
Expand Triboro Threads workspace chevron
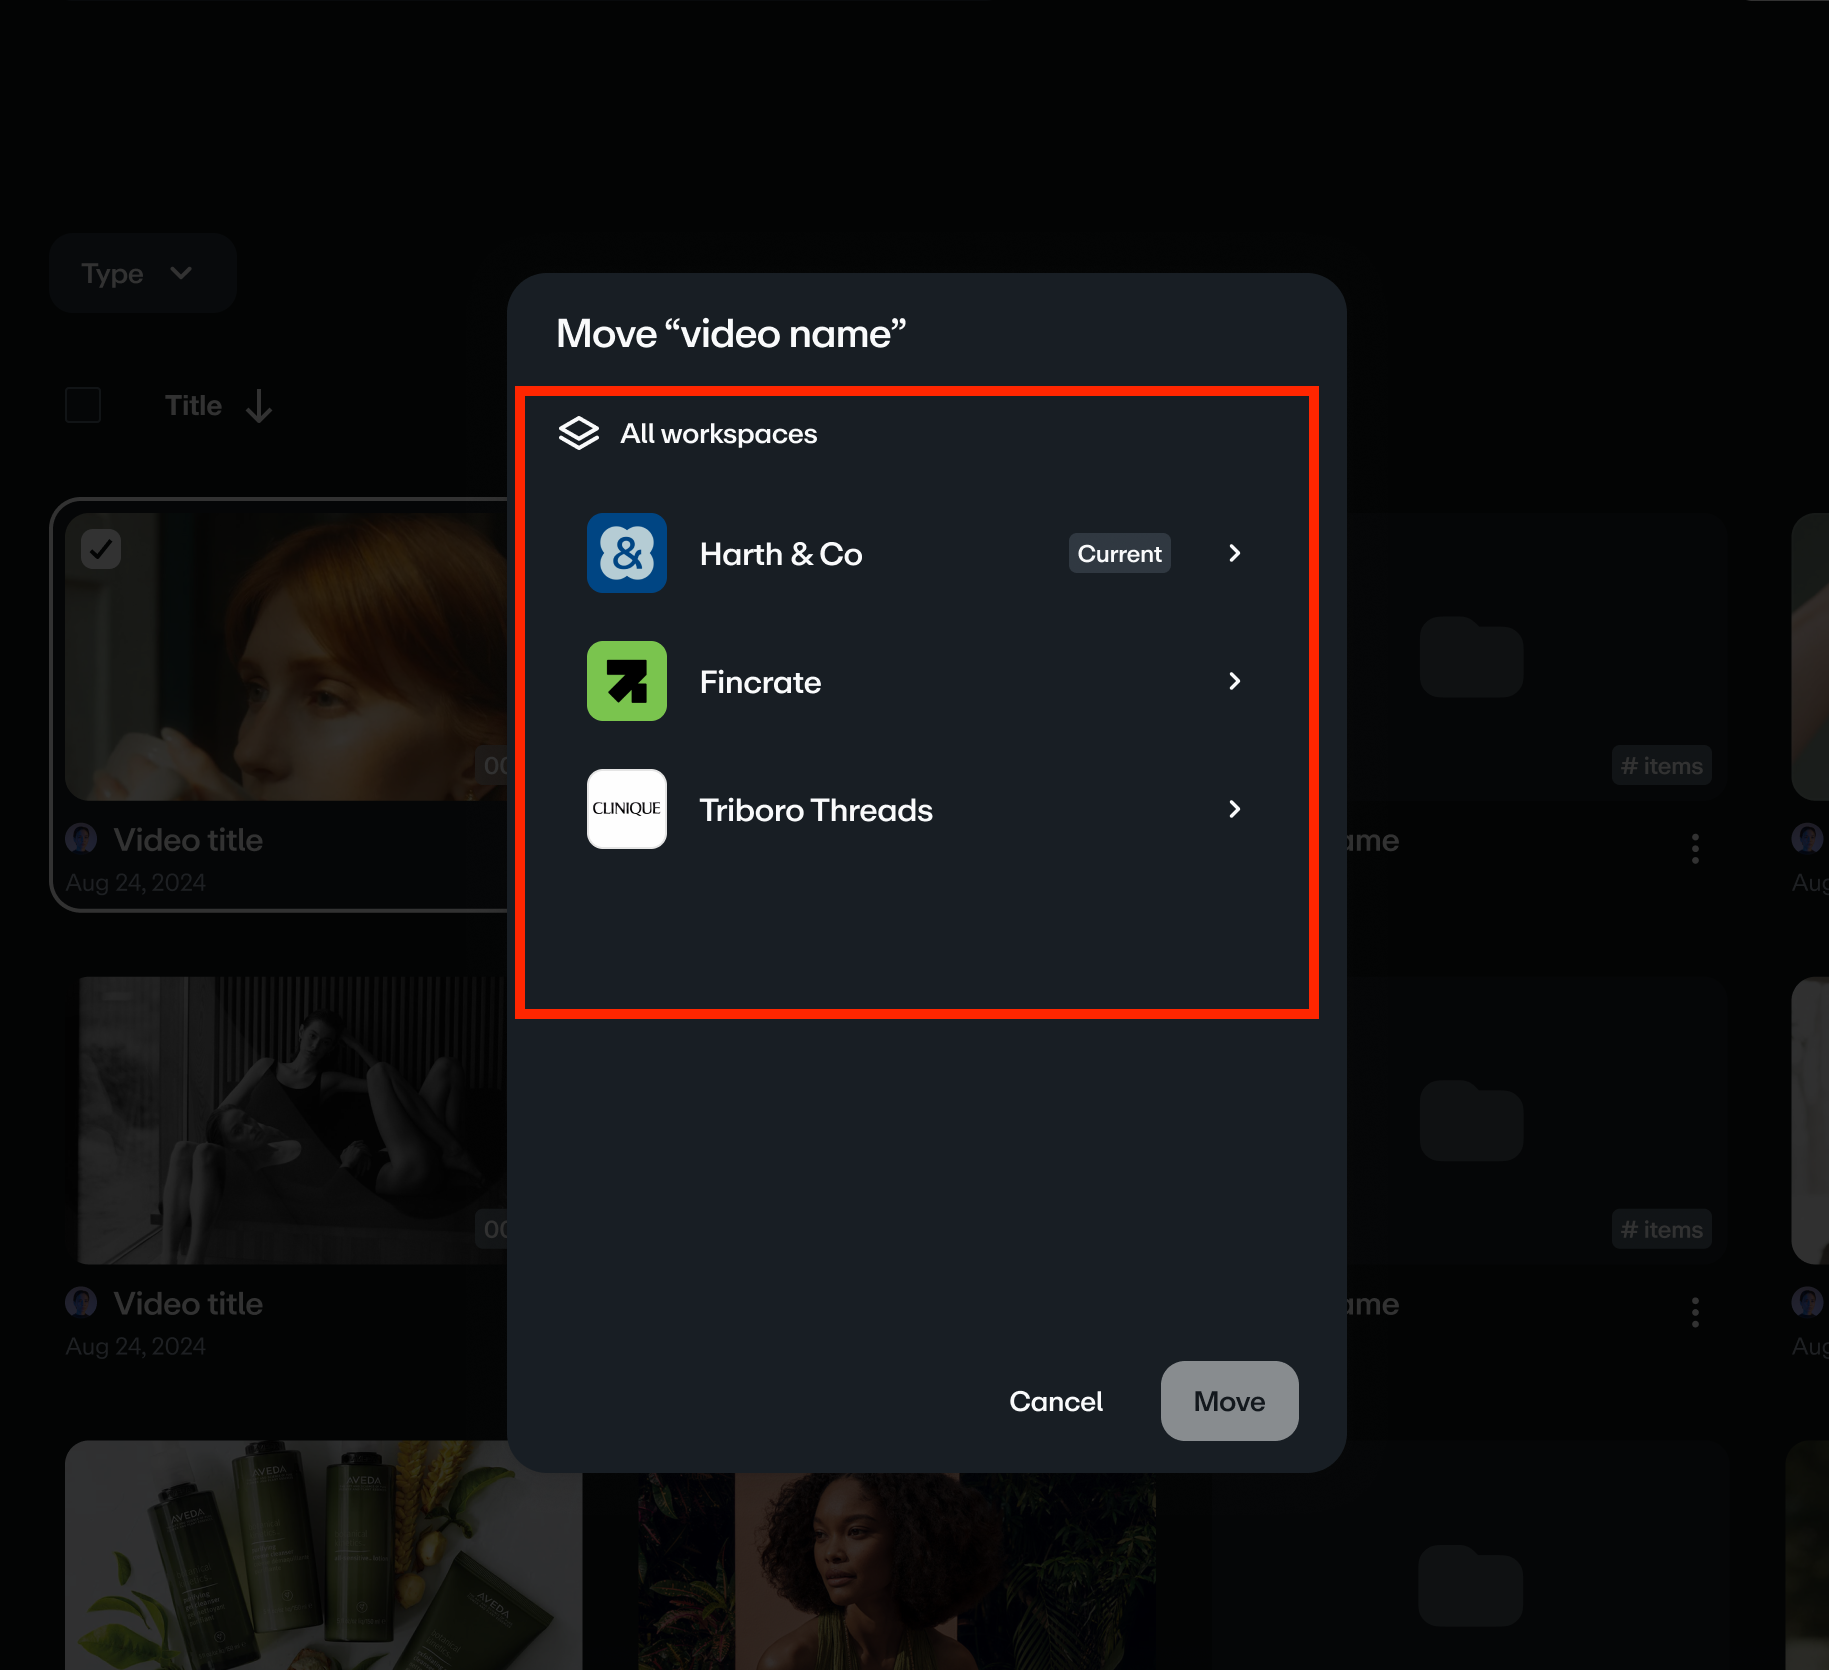1234,809
